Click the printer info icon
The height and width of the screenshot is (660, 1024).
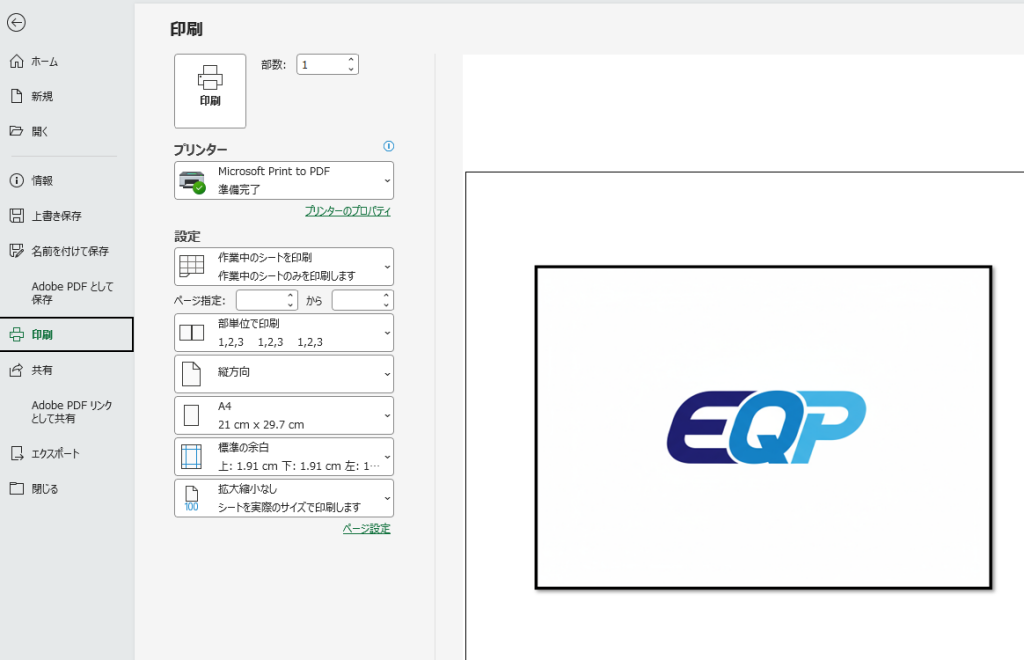[x=389, y=146]
